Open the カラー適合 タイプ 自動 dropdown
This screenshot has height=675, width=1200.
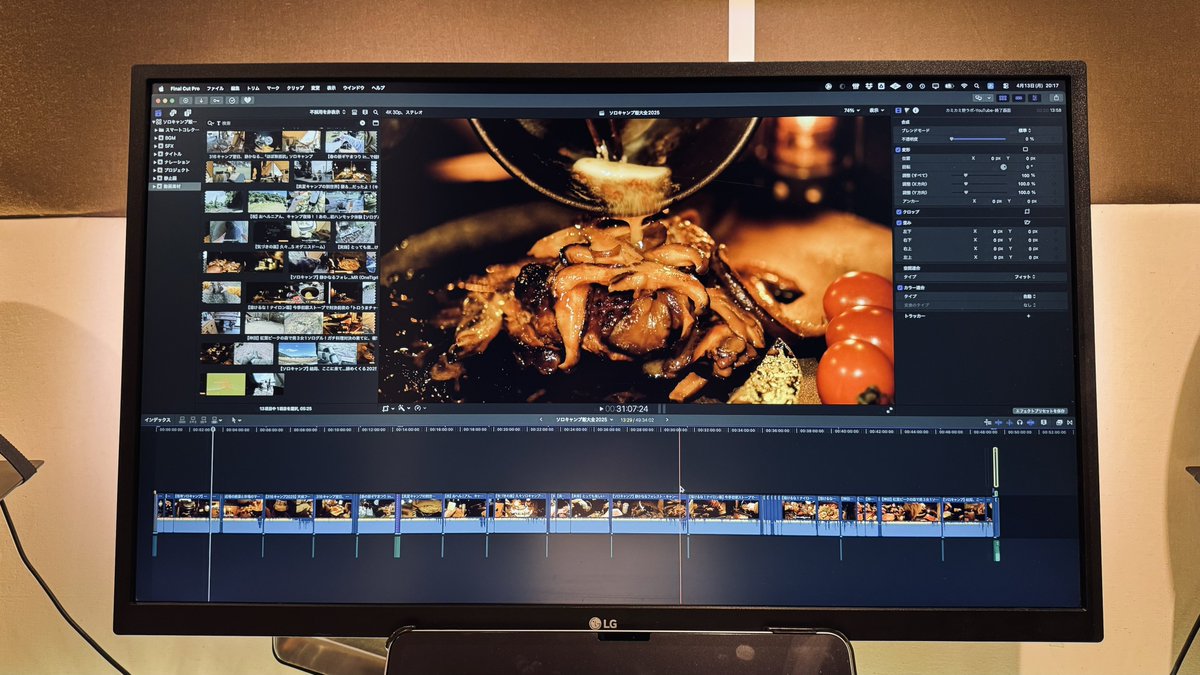tap(1029, 296)
